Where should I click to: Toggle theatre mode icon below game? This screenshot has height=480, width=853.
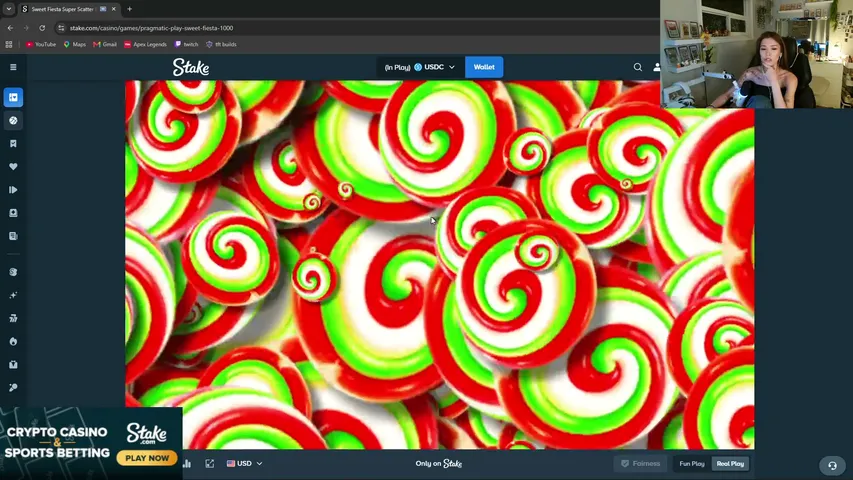tap(209, 464)
